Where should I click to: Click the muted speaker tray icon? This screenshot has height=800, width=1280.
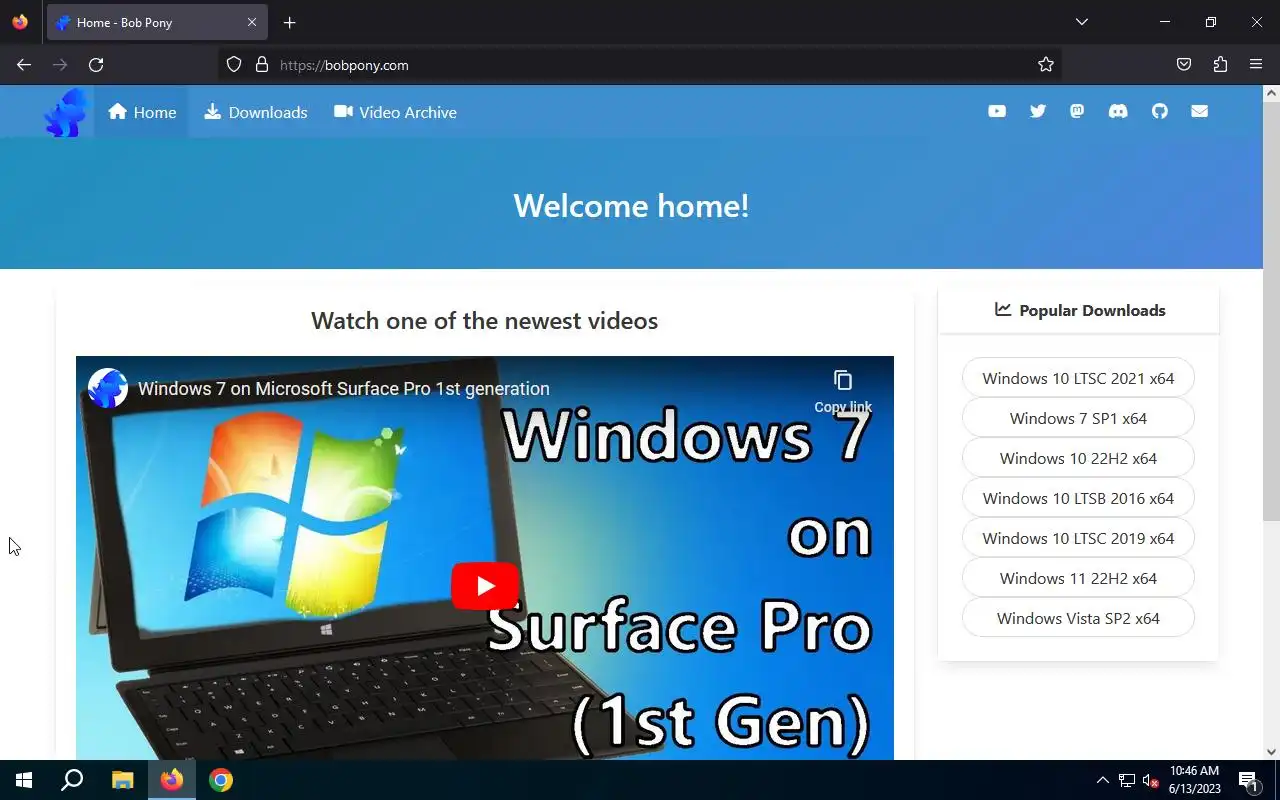click(1151, 780)
